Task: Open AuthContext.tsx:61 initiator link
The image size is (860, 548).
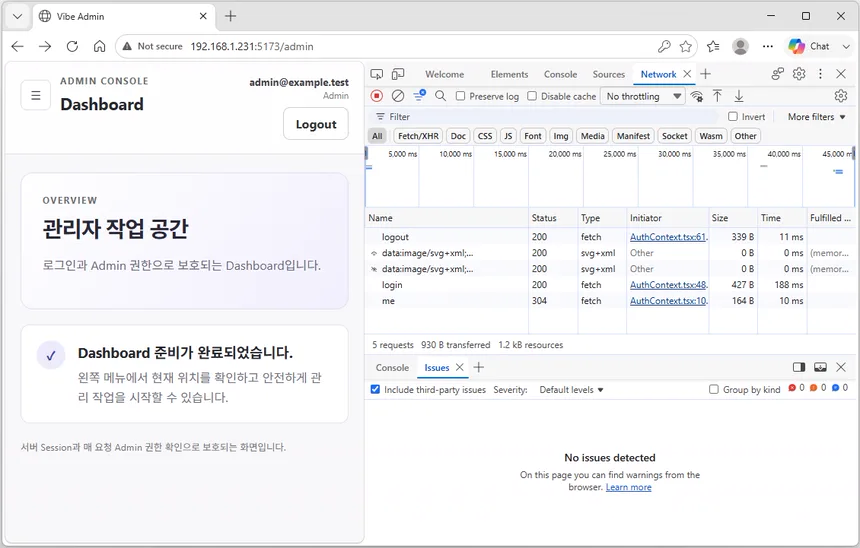Action: click(x=669, y=237)
